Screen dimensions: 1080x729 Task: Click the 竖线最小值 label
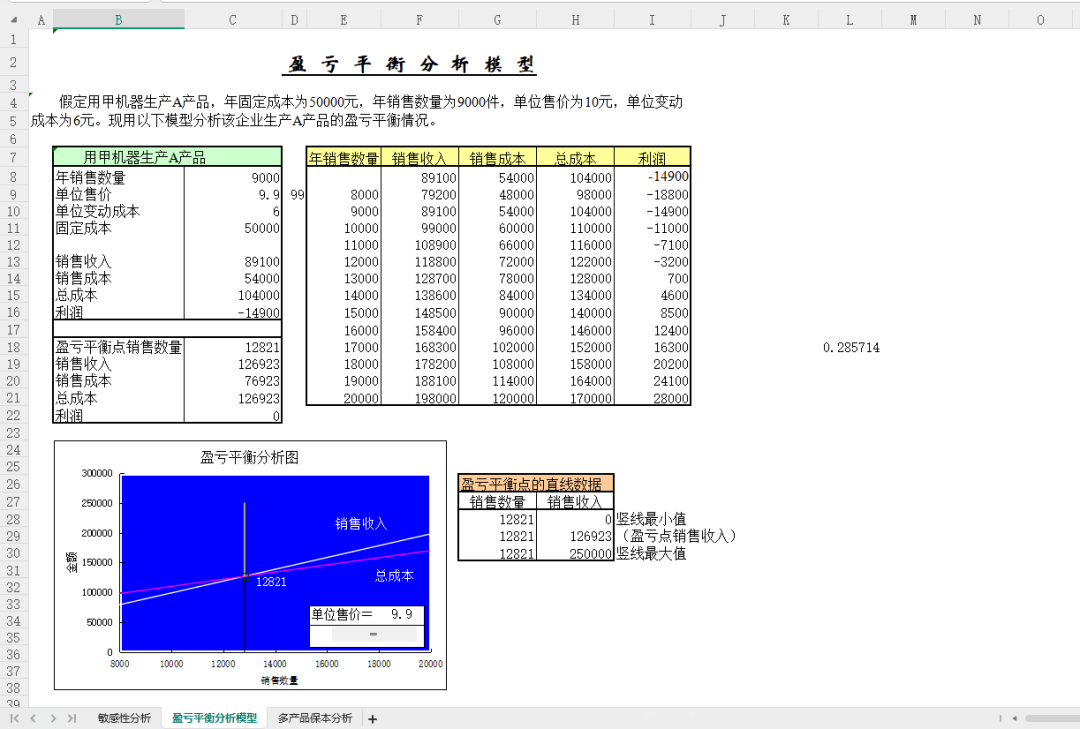click(651, 519)
